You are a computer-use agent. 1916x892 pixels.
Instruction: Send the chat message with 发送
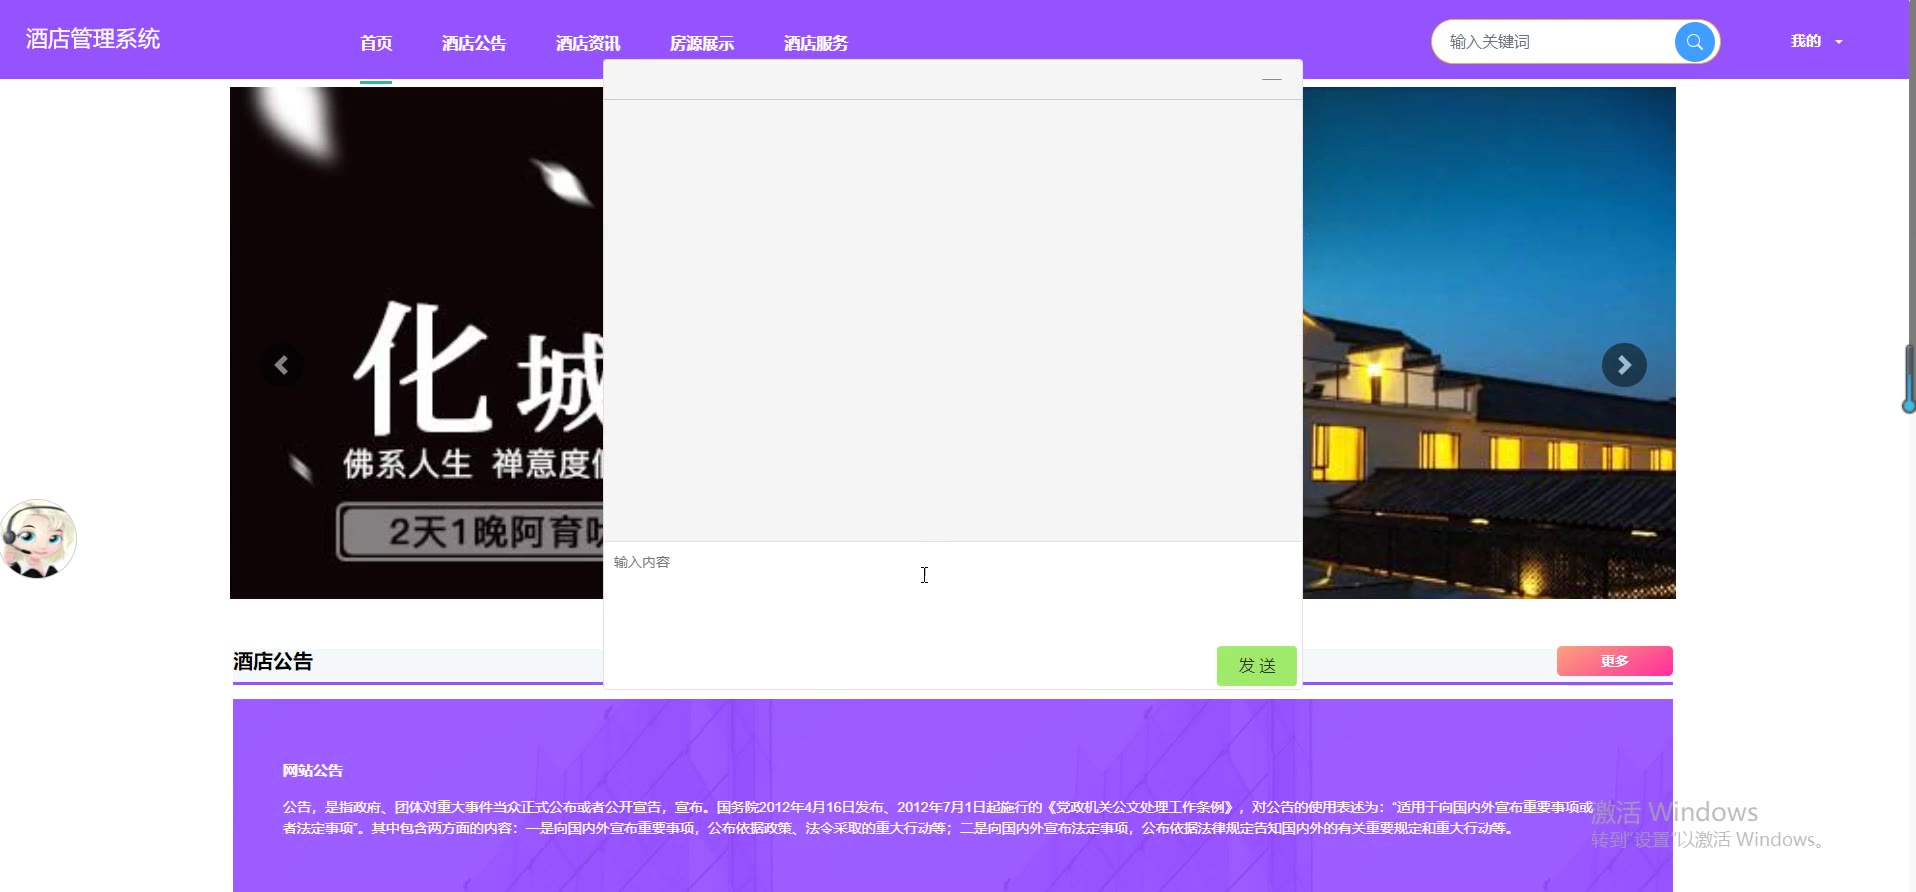(1257, 666)
